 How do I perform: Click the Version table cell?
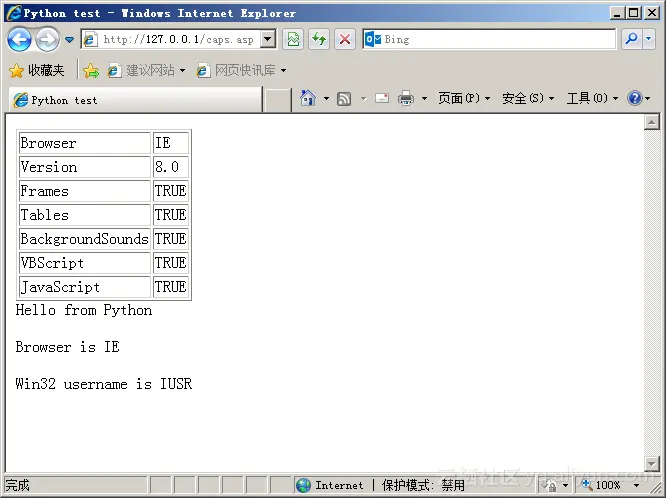coord(85,167)
